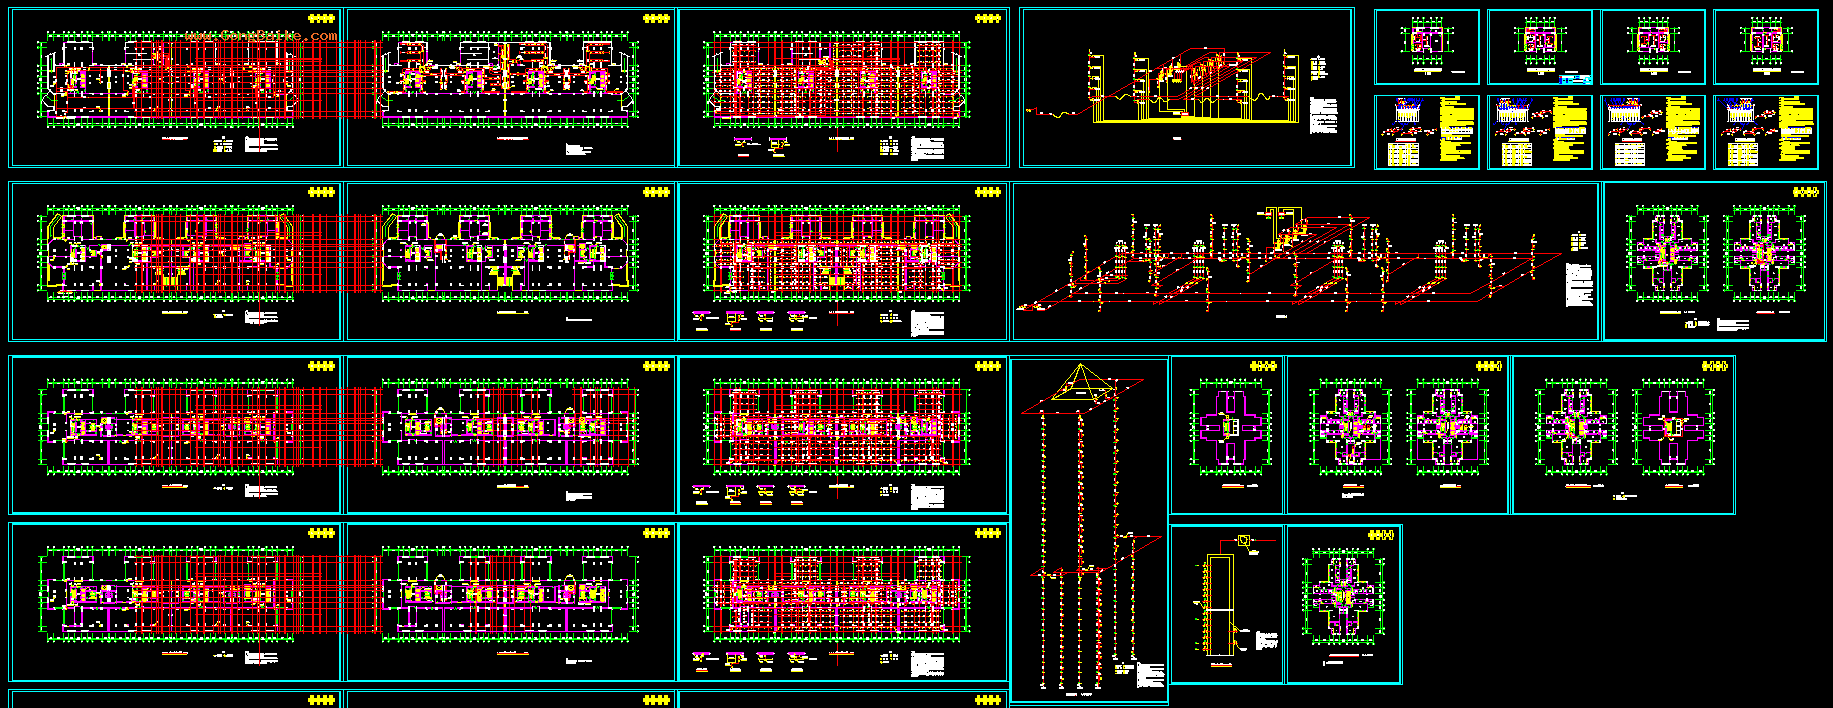Viewport: 1833px width, 708px height.
Task: Open the piping isometric sheet with the yellow base
Action: coord(1186,88)
